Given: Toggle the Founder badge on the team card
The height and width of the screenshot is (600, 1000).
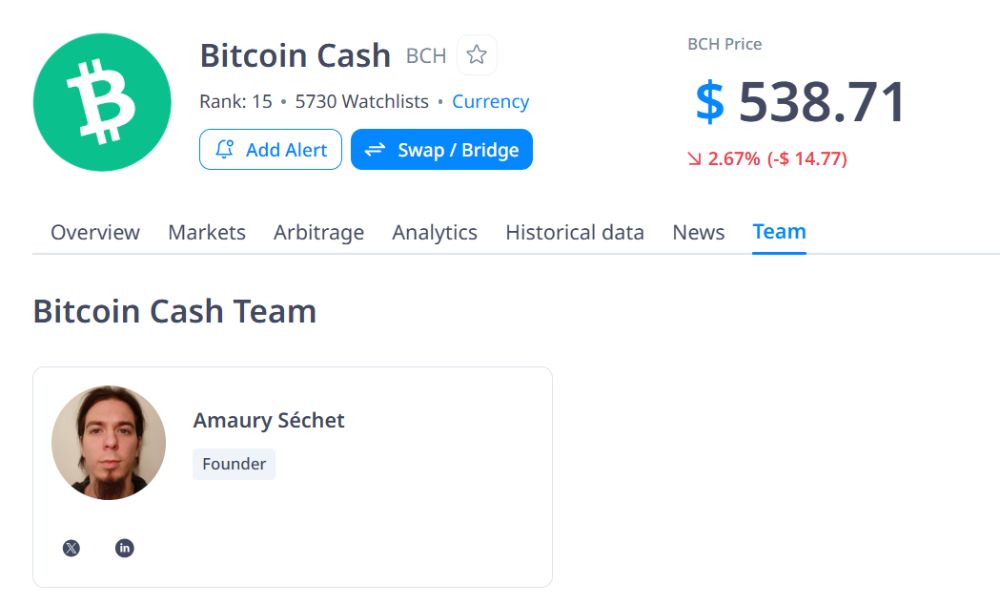Looking at the screenshot, I should (233, 463).
